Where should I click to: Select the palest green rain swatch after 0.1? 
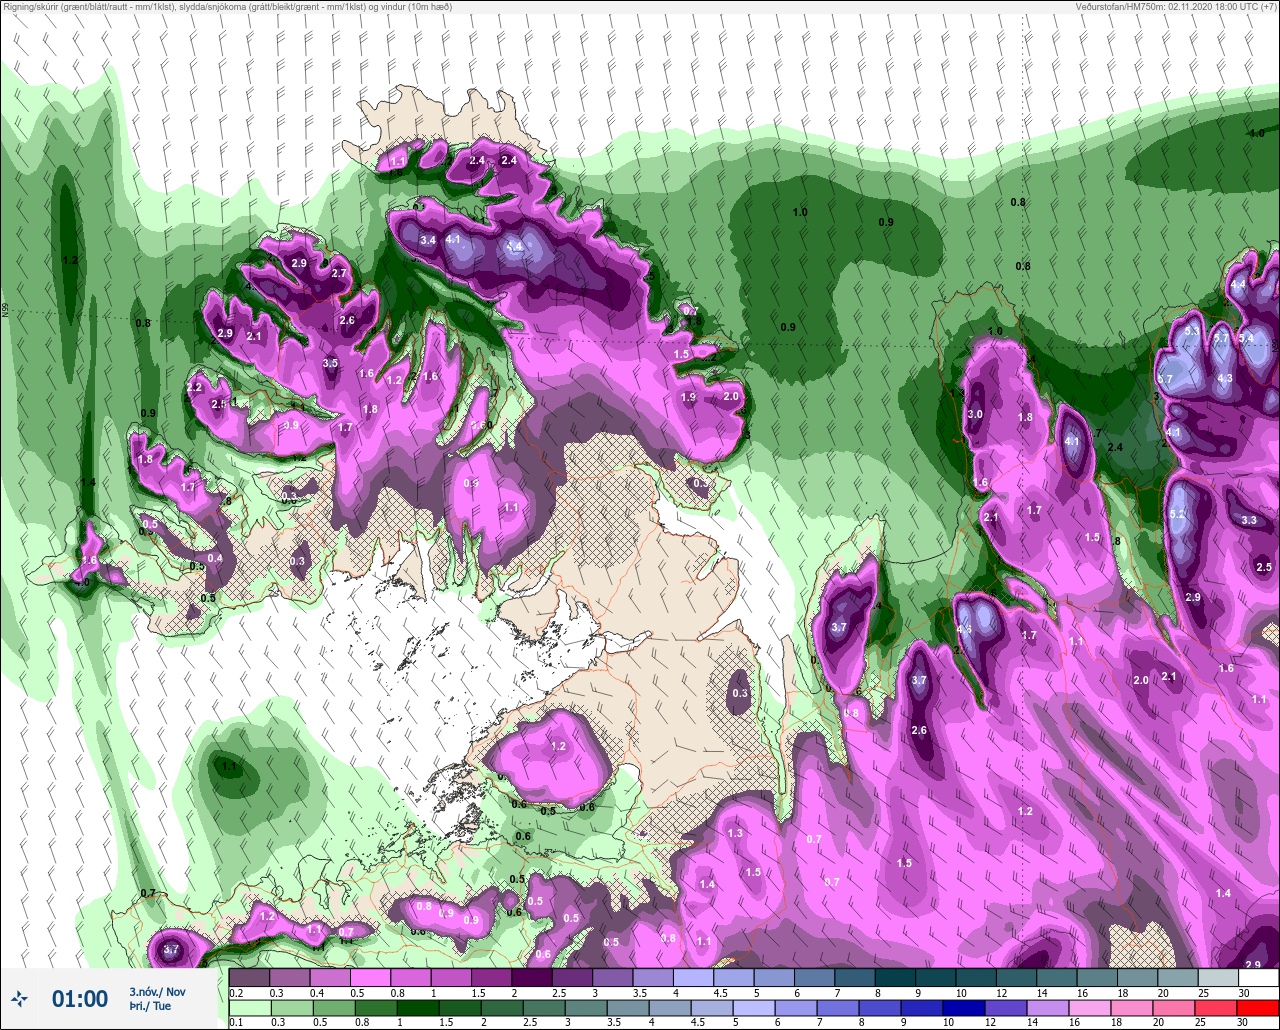[249, 1006]
